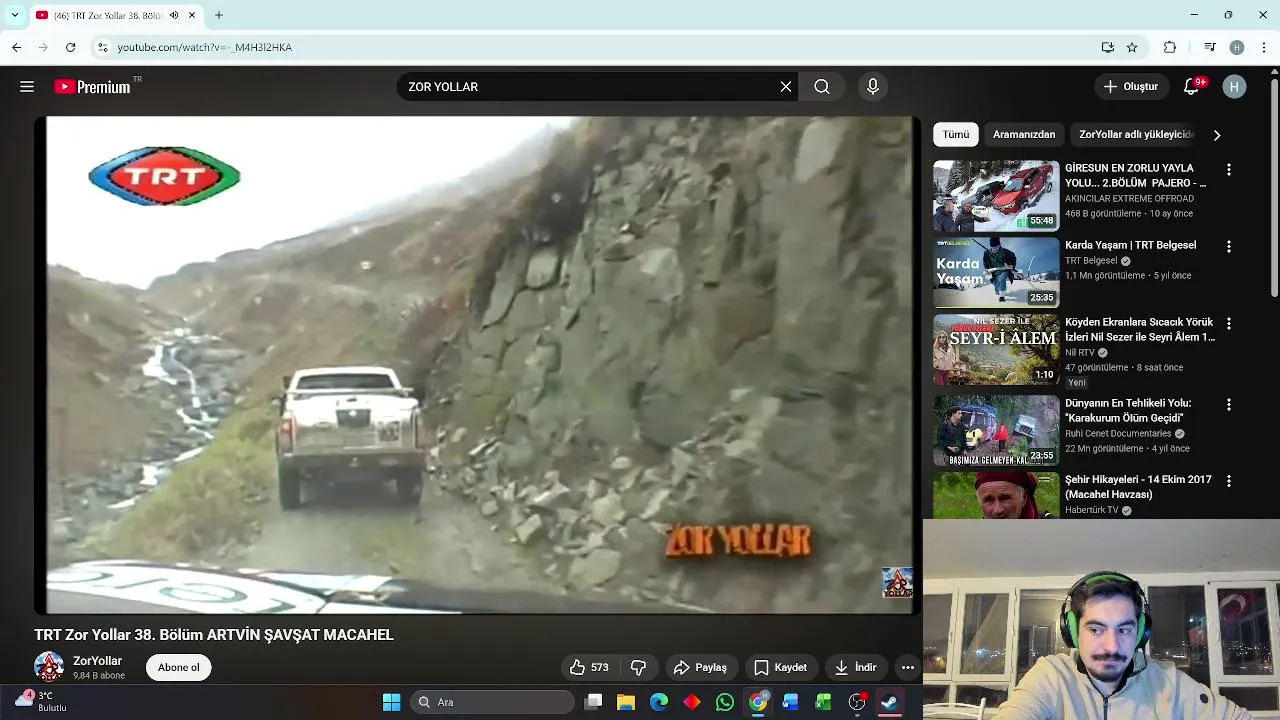
Task: Open Microsoft Edge from the taskbar
Action: click(x=659, y=702)
